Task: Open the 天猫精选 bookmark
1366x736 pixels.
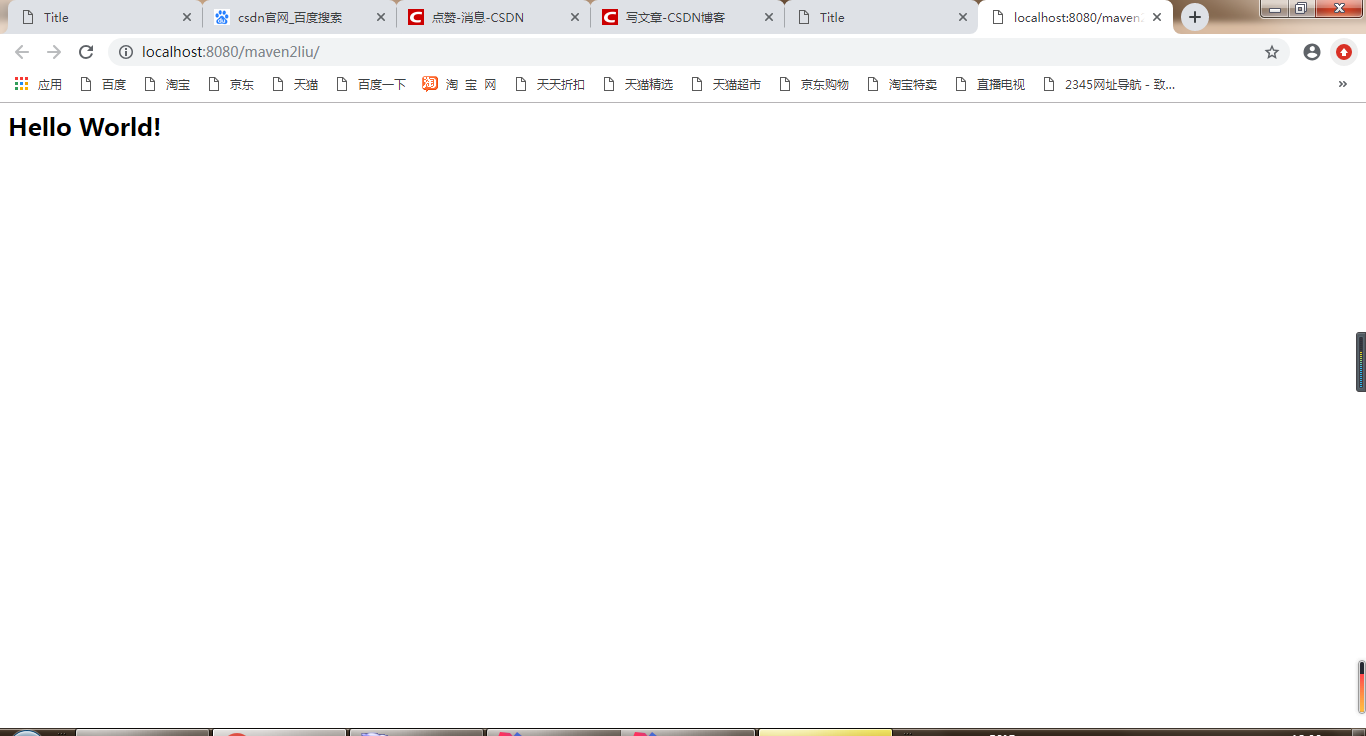Action: [637, 84]
